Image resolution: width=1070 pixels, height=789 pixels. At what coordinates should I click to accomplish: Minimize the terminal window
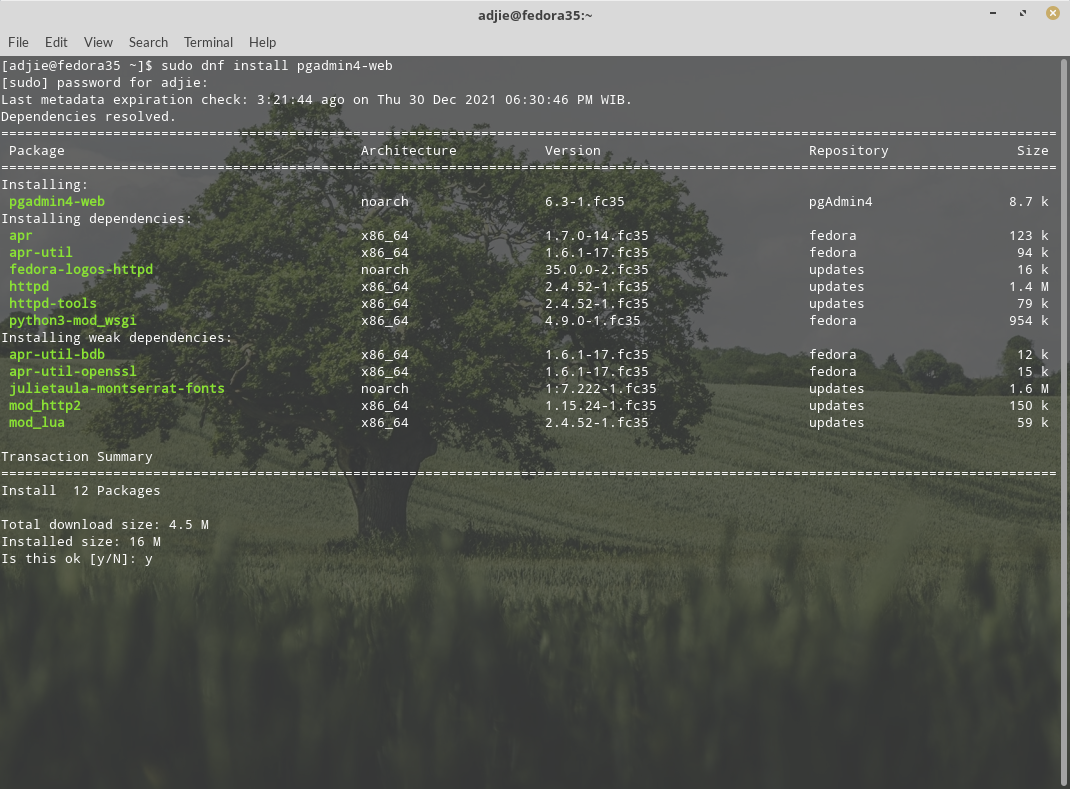[993, 13]
